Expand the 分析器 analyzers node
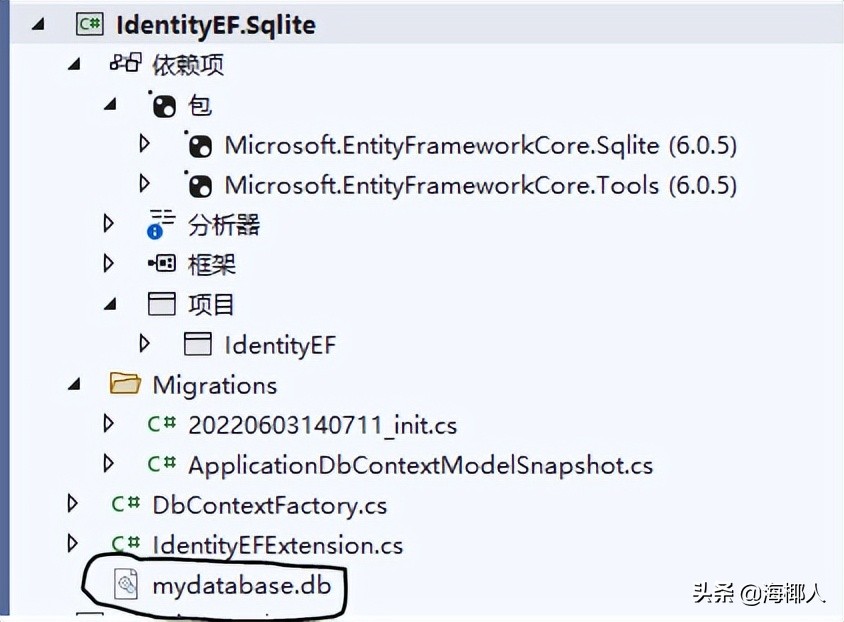This screenshot has width=844, height=622. tap(108, 223)
